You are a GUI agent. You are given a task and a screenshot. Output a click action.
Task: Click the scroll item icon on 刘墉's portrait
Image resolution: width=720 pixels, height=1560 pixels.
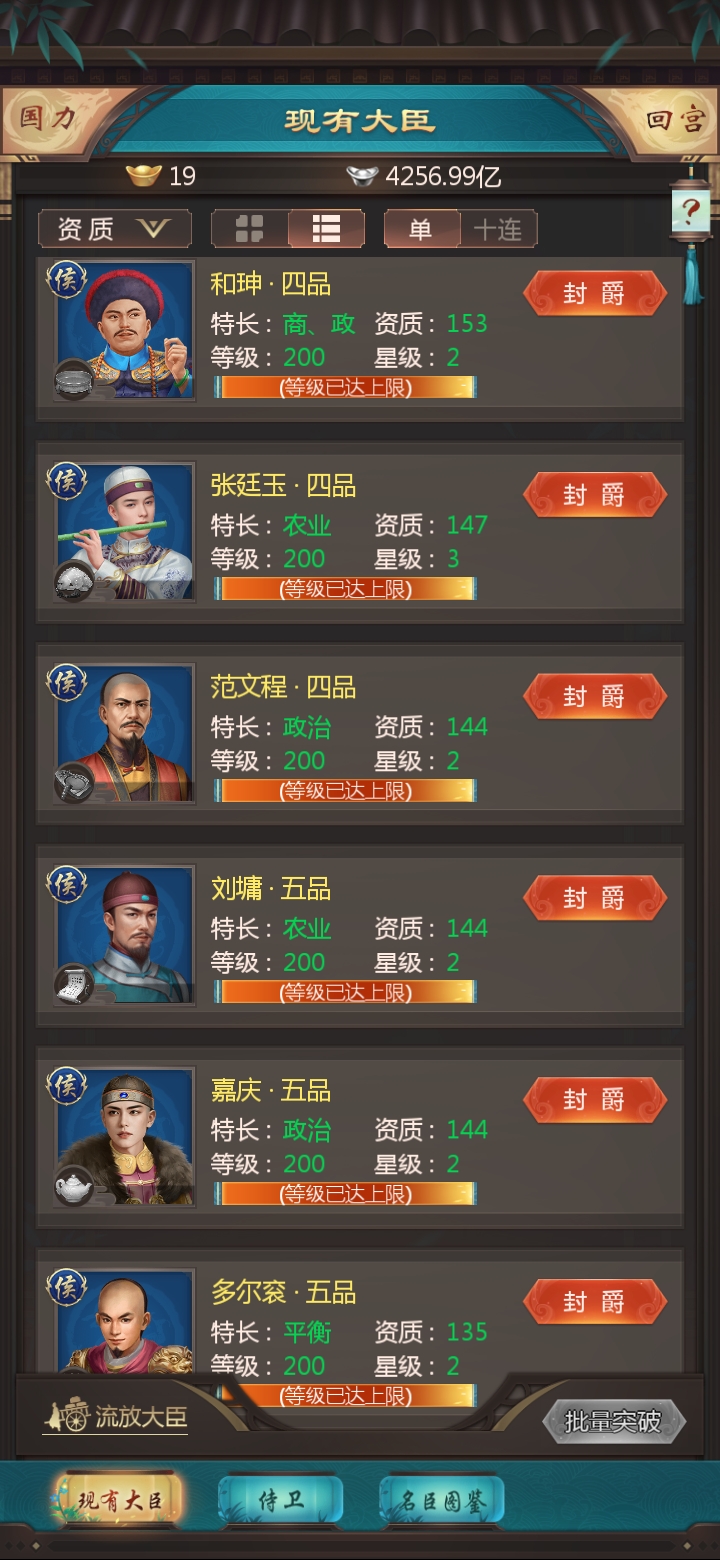(x=73, y=984)
